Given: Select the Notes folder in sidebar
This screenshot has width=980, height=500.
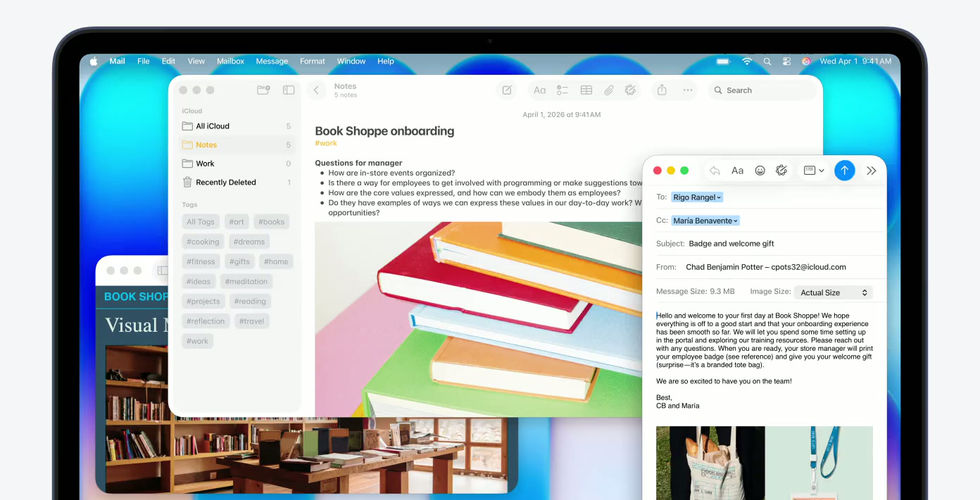Looking at the screenshot, I should pos(236,145).
